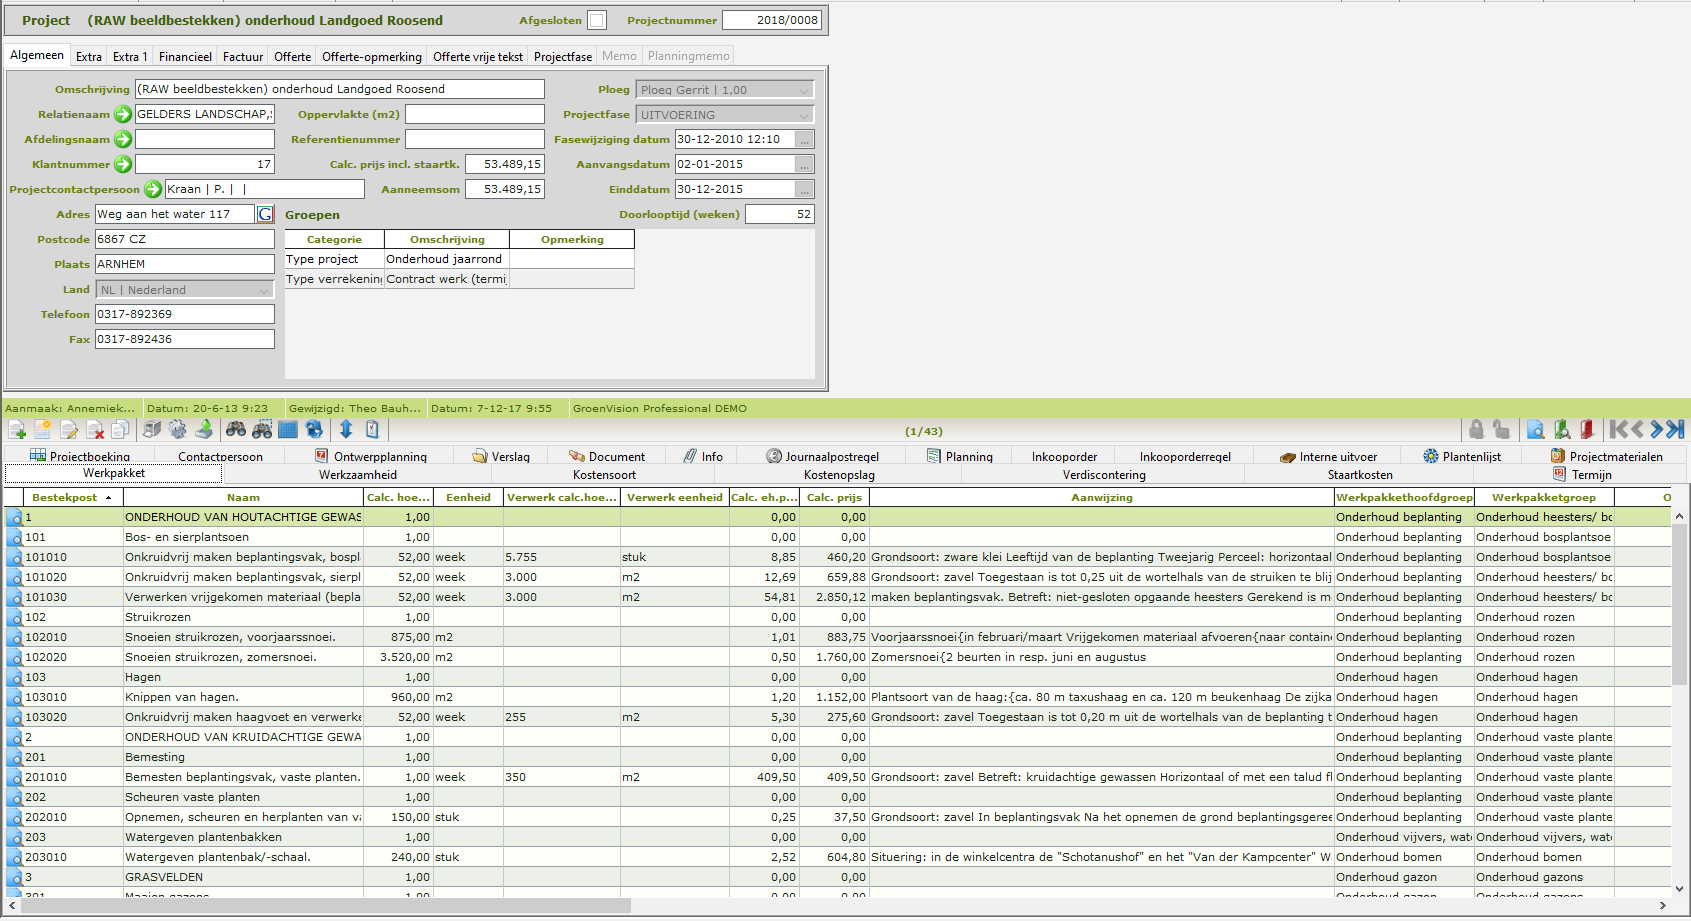Viewport: 1691px width, 921px height.
Task: Open the Fasewijziging datum picker button
Action: coord(805,139)
